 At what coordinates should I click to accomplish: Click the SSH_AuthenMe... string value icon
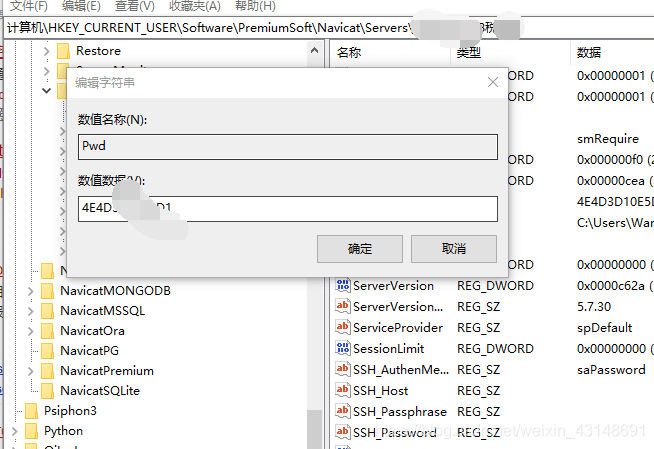coord(342,369)
